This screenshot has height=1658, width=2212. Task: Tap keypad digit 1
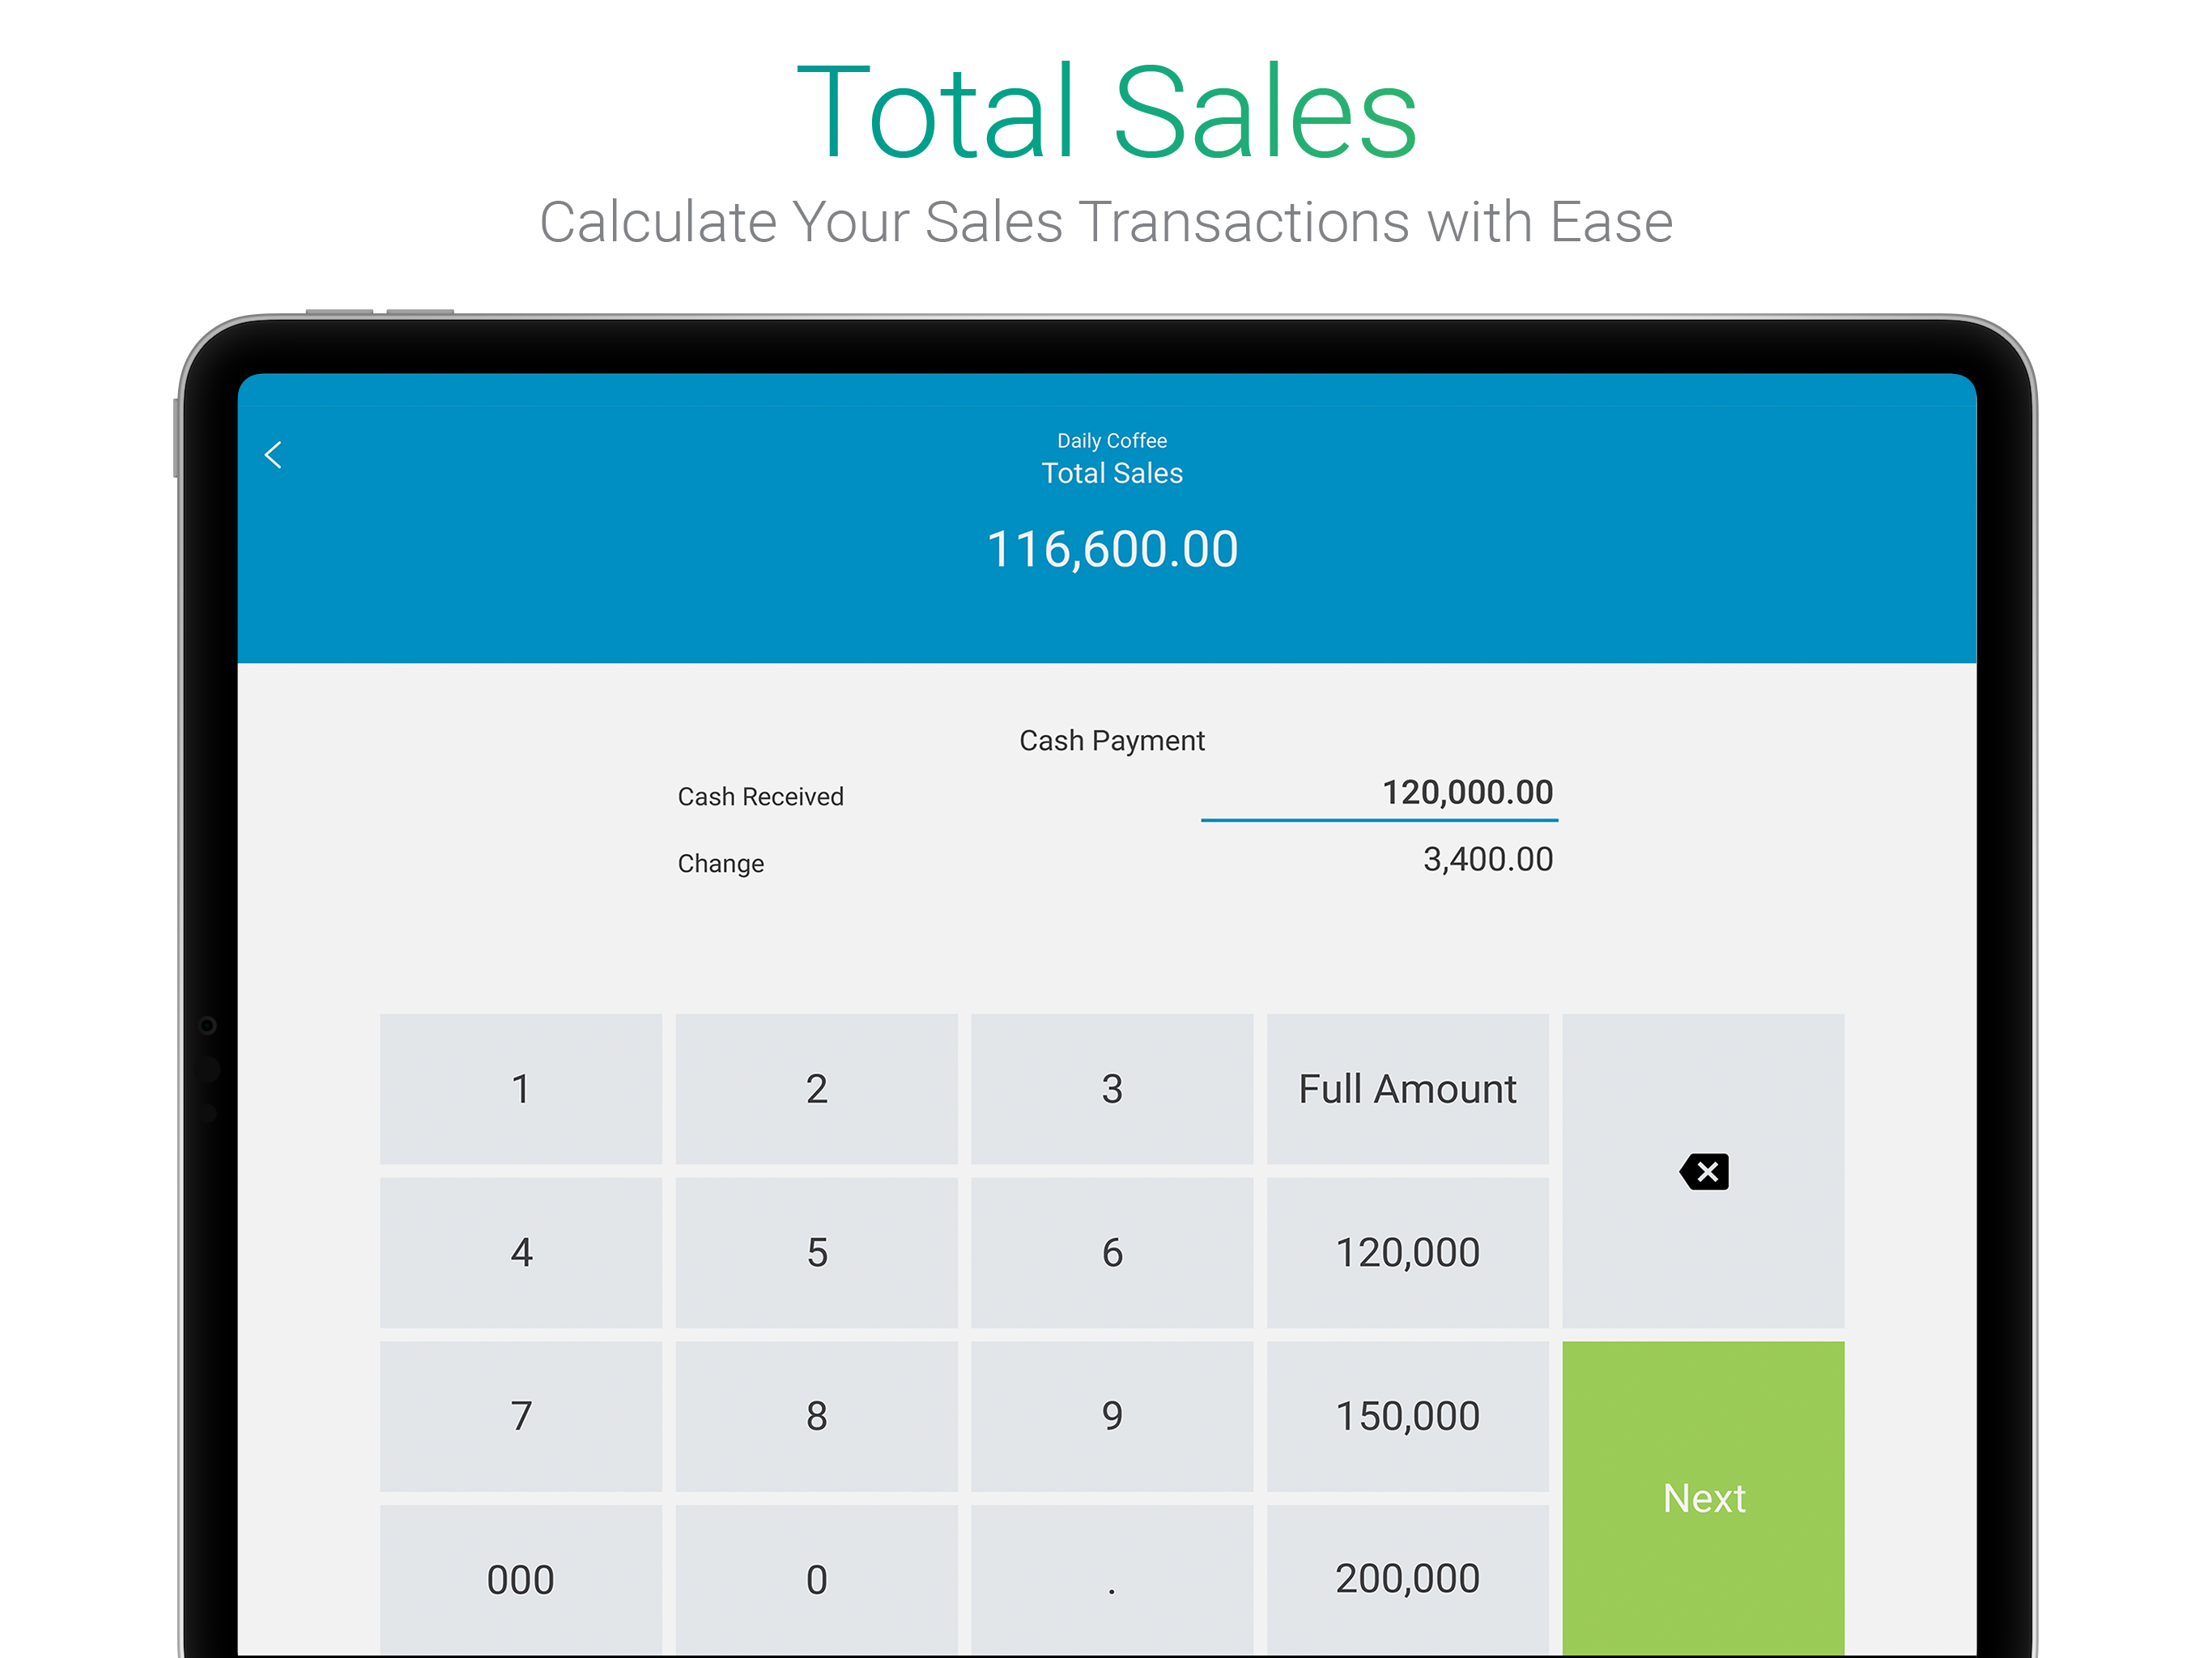[521, 1089]
